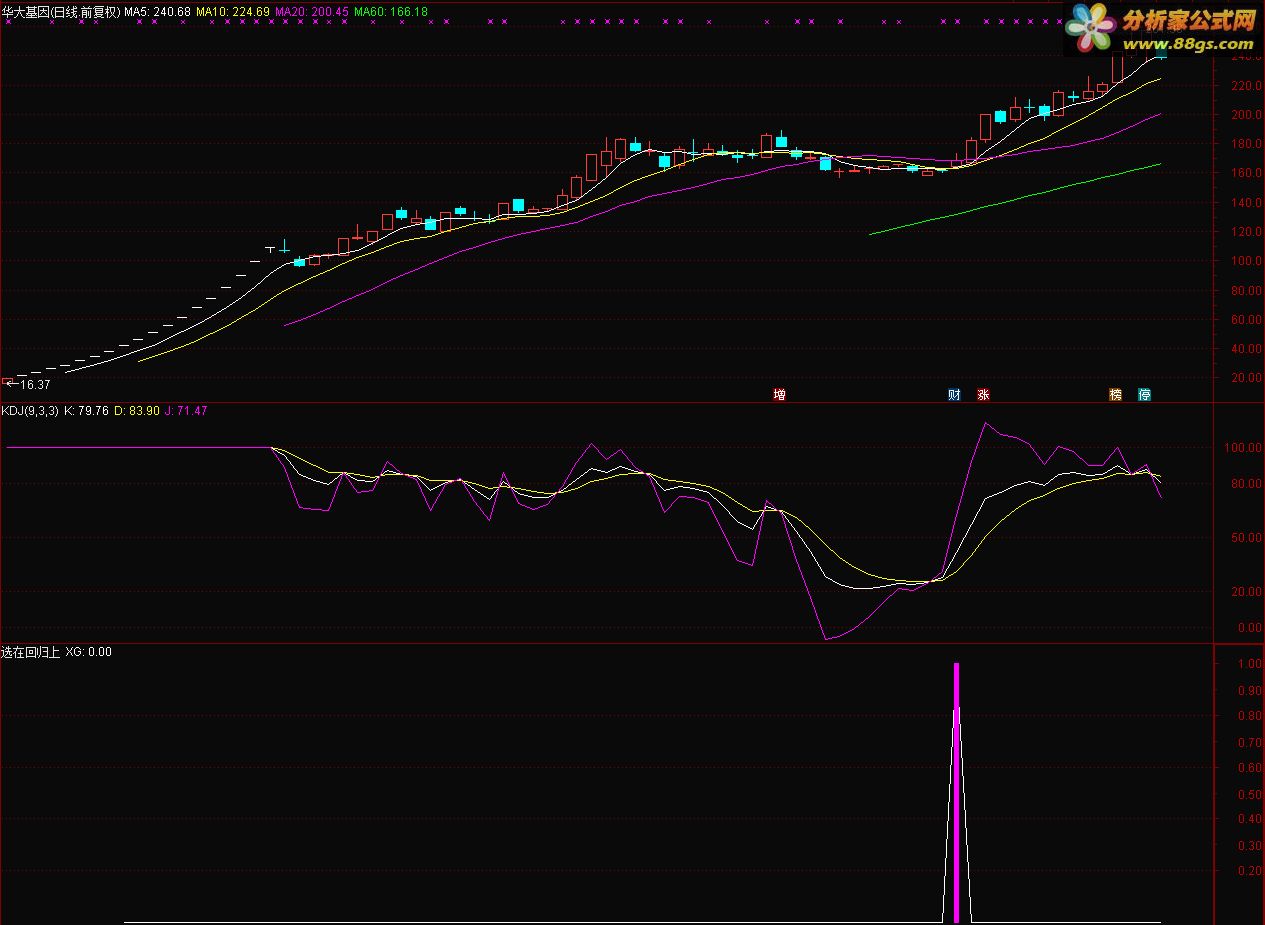Viewport: 1265px width, 925px height.
Task: Click the D: 83.90 value label
Action: [136, 410]
